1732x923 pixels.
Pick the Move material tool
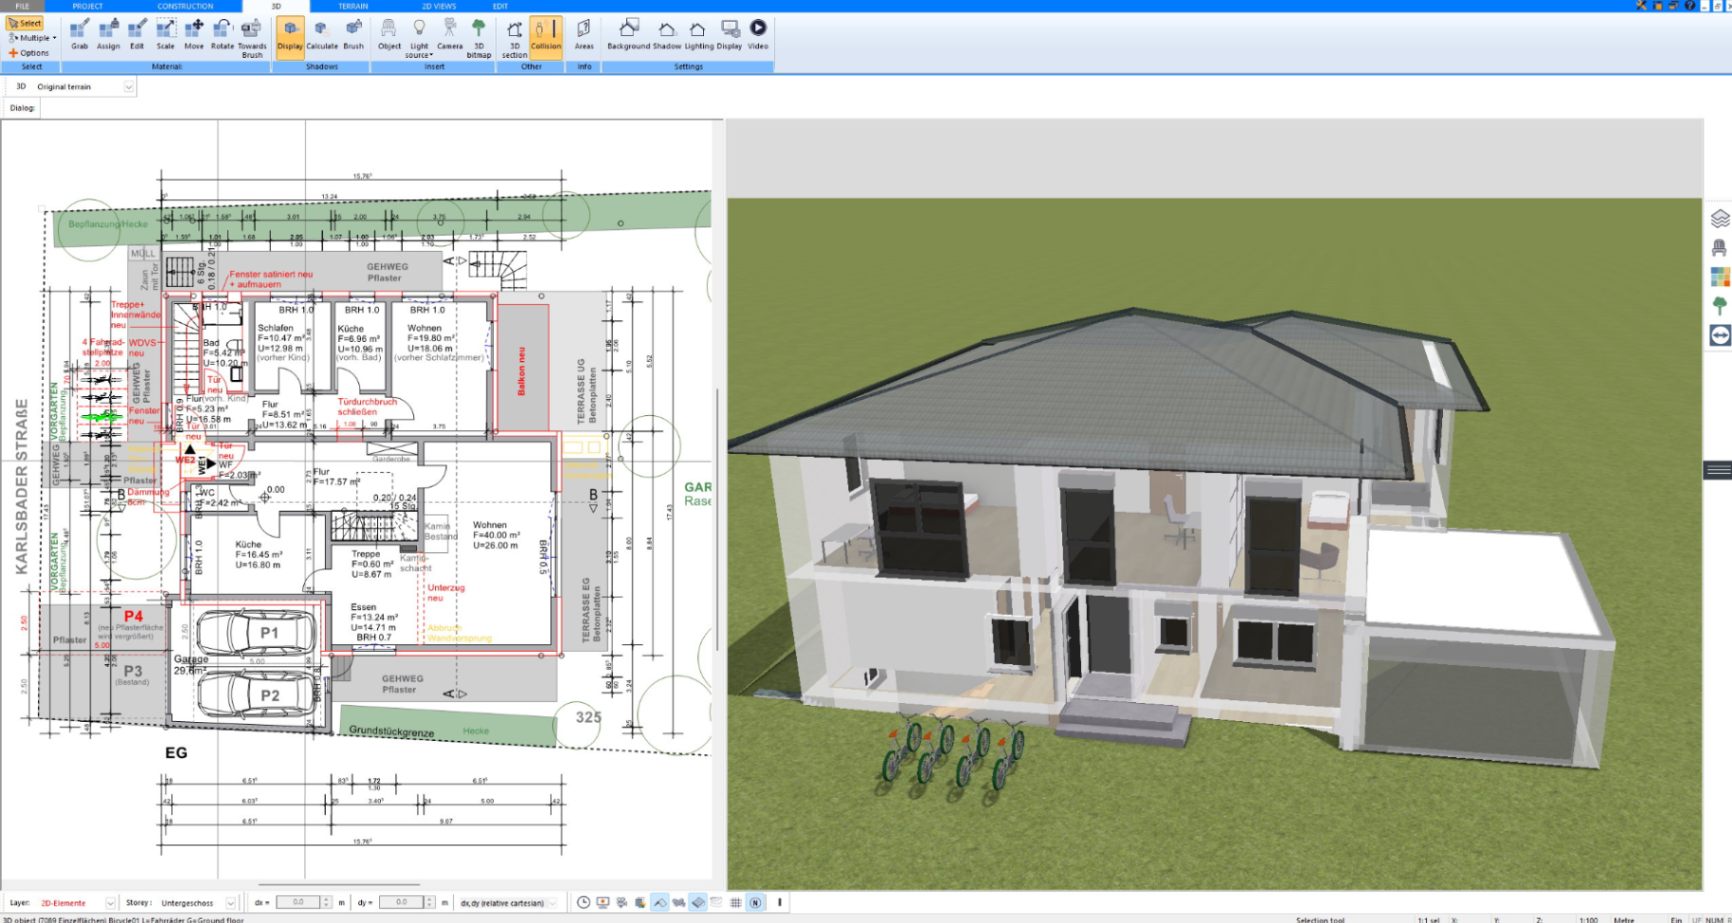194,35
